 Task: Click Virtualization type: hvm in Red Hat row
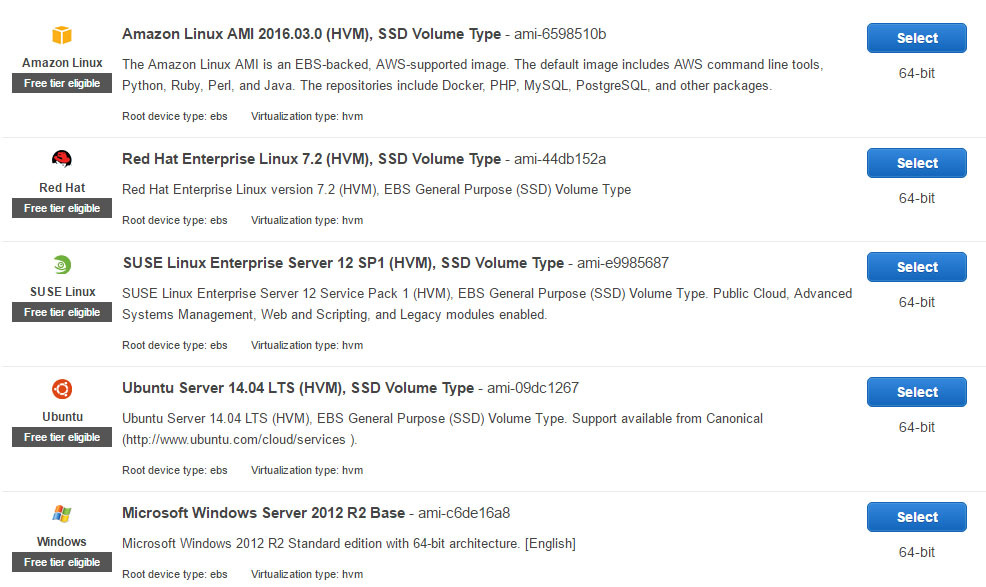tap(307, 220)
